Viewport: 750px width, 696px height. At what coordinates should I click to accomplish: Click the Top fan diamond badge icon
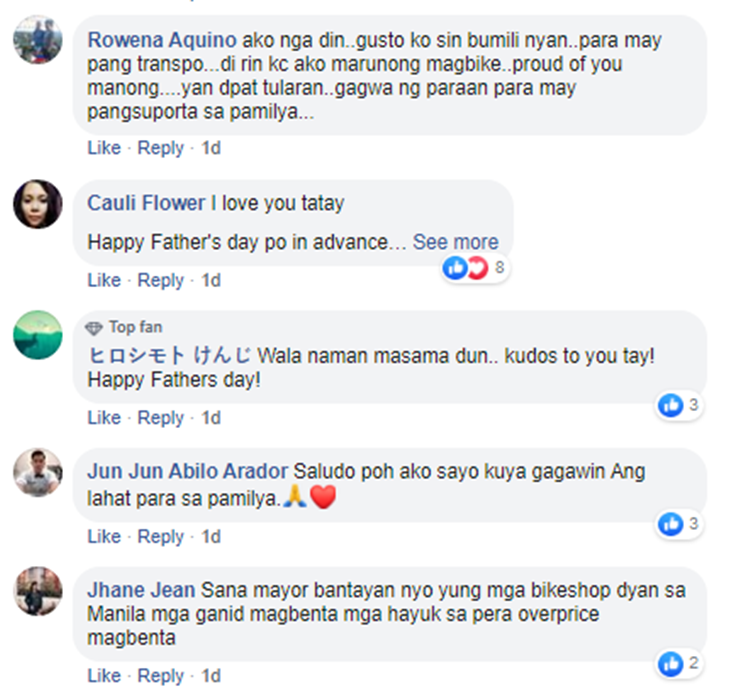[x=94, y=328]
